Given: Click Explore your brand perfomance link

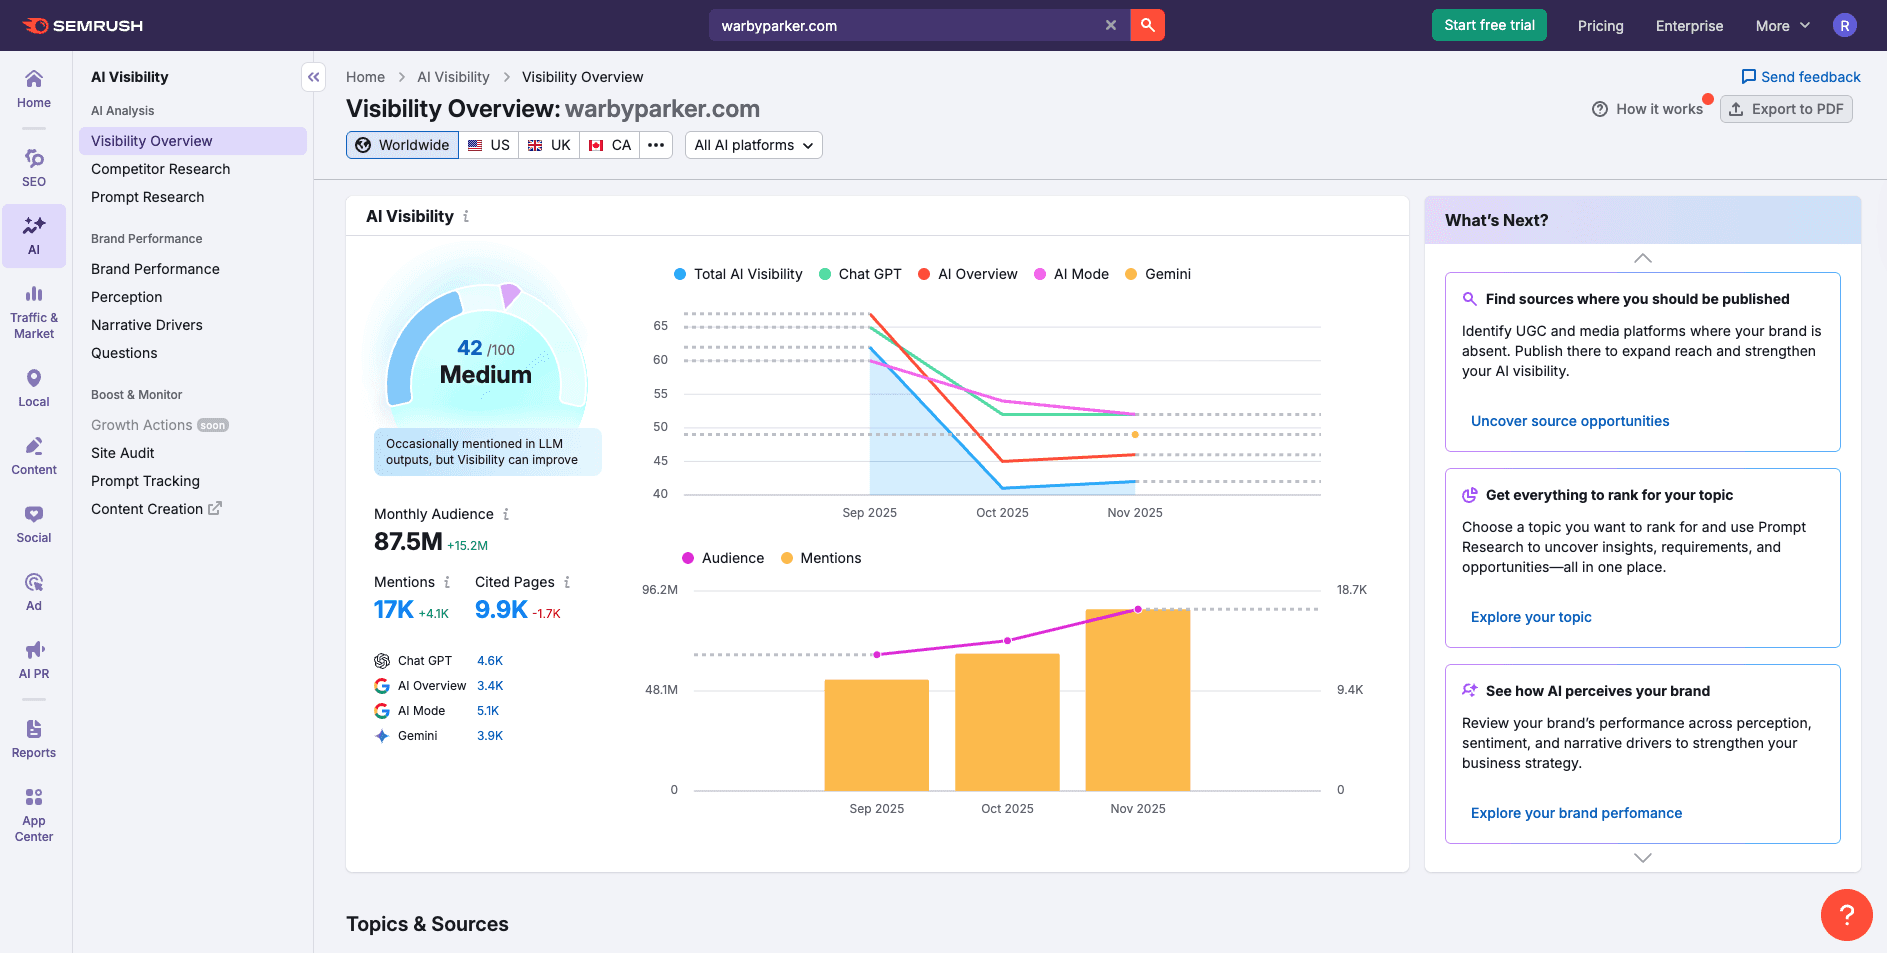Looking at the screenshot, I should (x=1576, y=813).
